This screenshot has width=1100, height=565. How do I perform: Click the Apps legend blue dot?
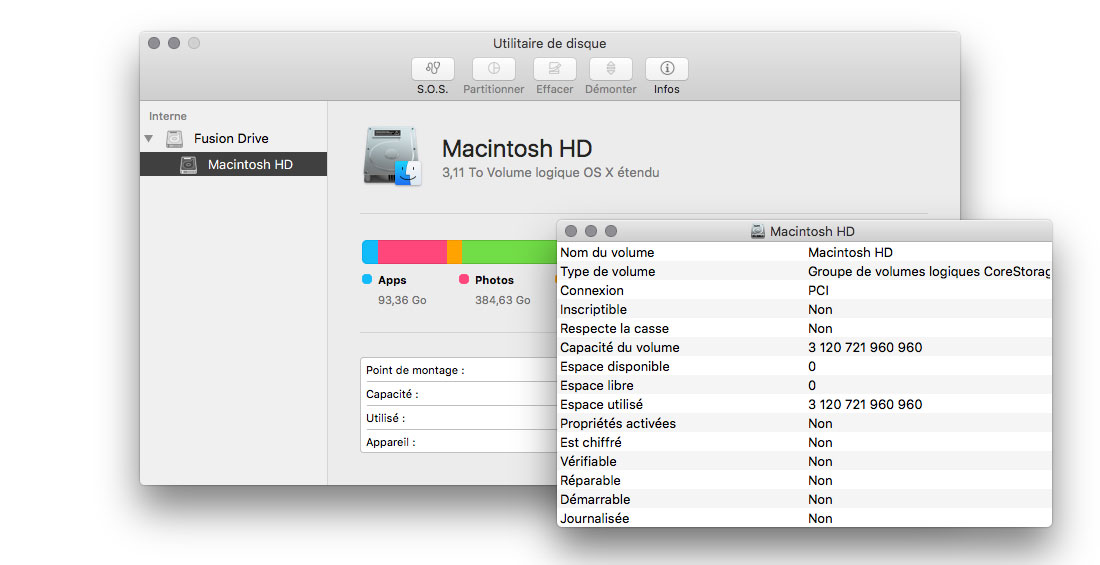pos(367,279)
